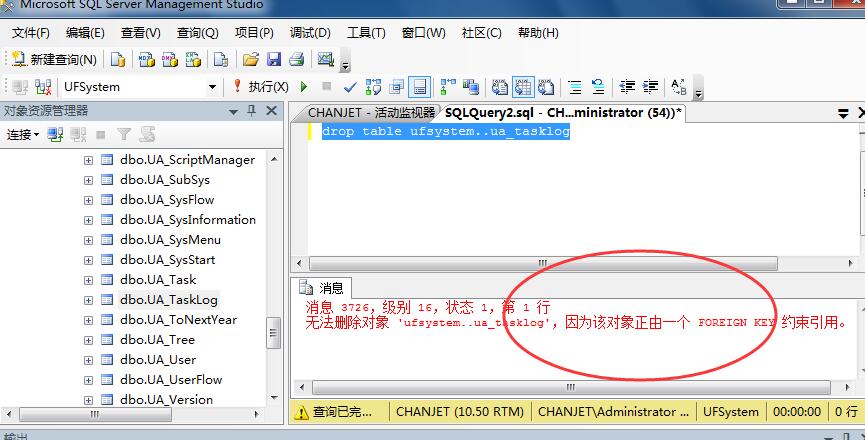This screenshot has height=440, width=865.
Task: Click the Database Engine Query icon
Action: [118, 60]
